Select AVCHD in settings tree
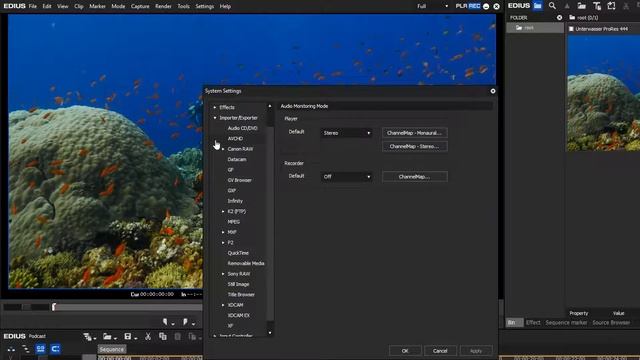 235,139
